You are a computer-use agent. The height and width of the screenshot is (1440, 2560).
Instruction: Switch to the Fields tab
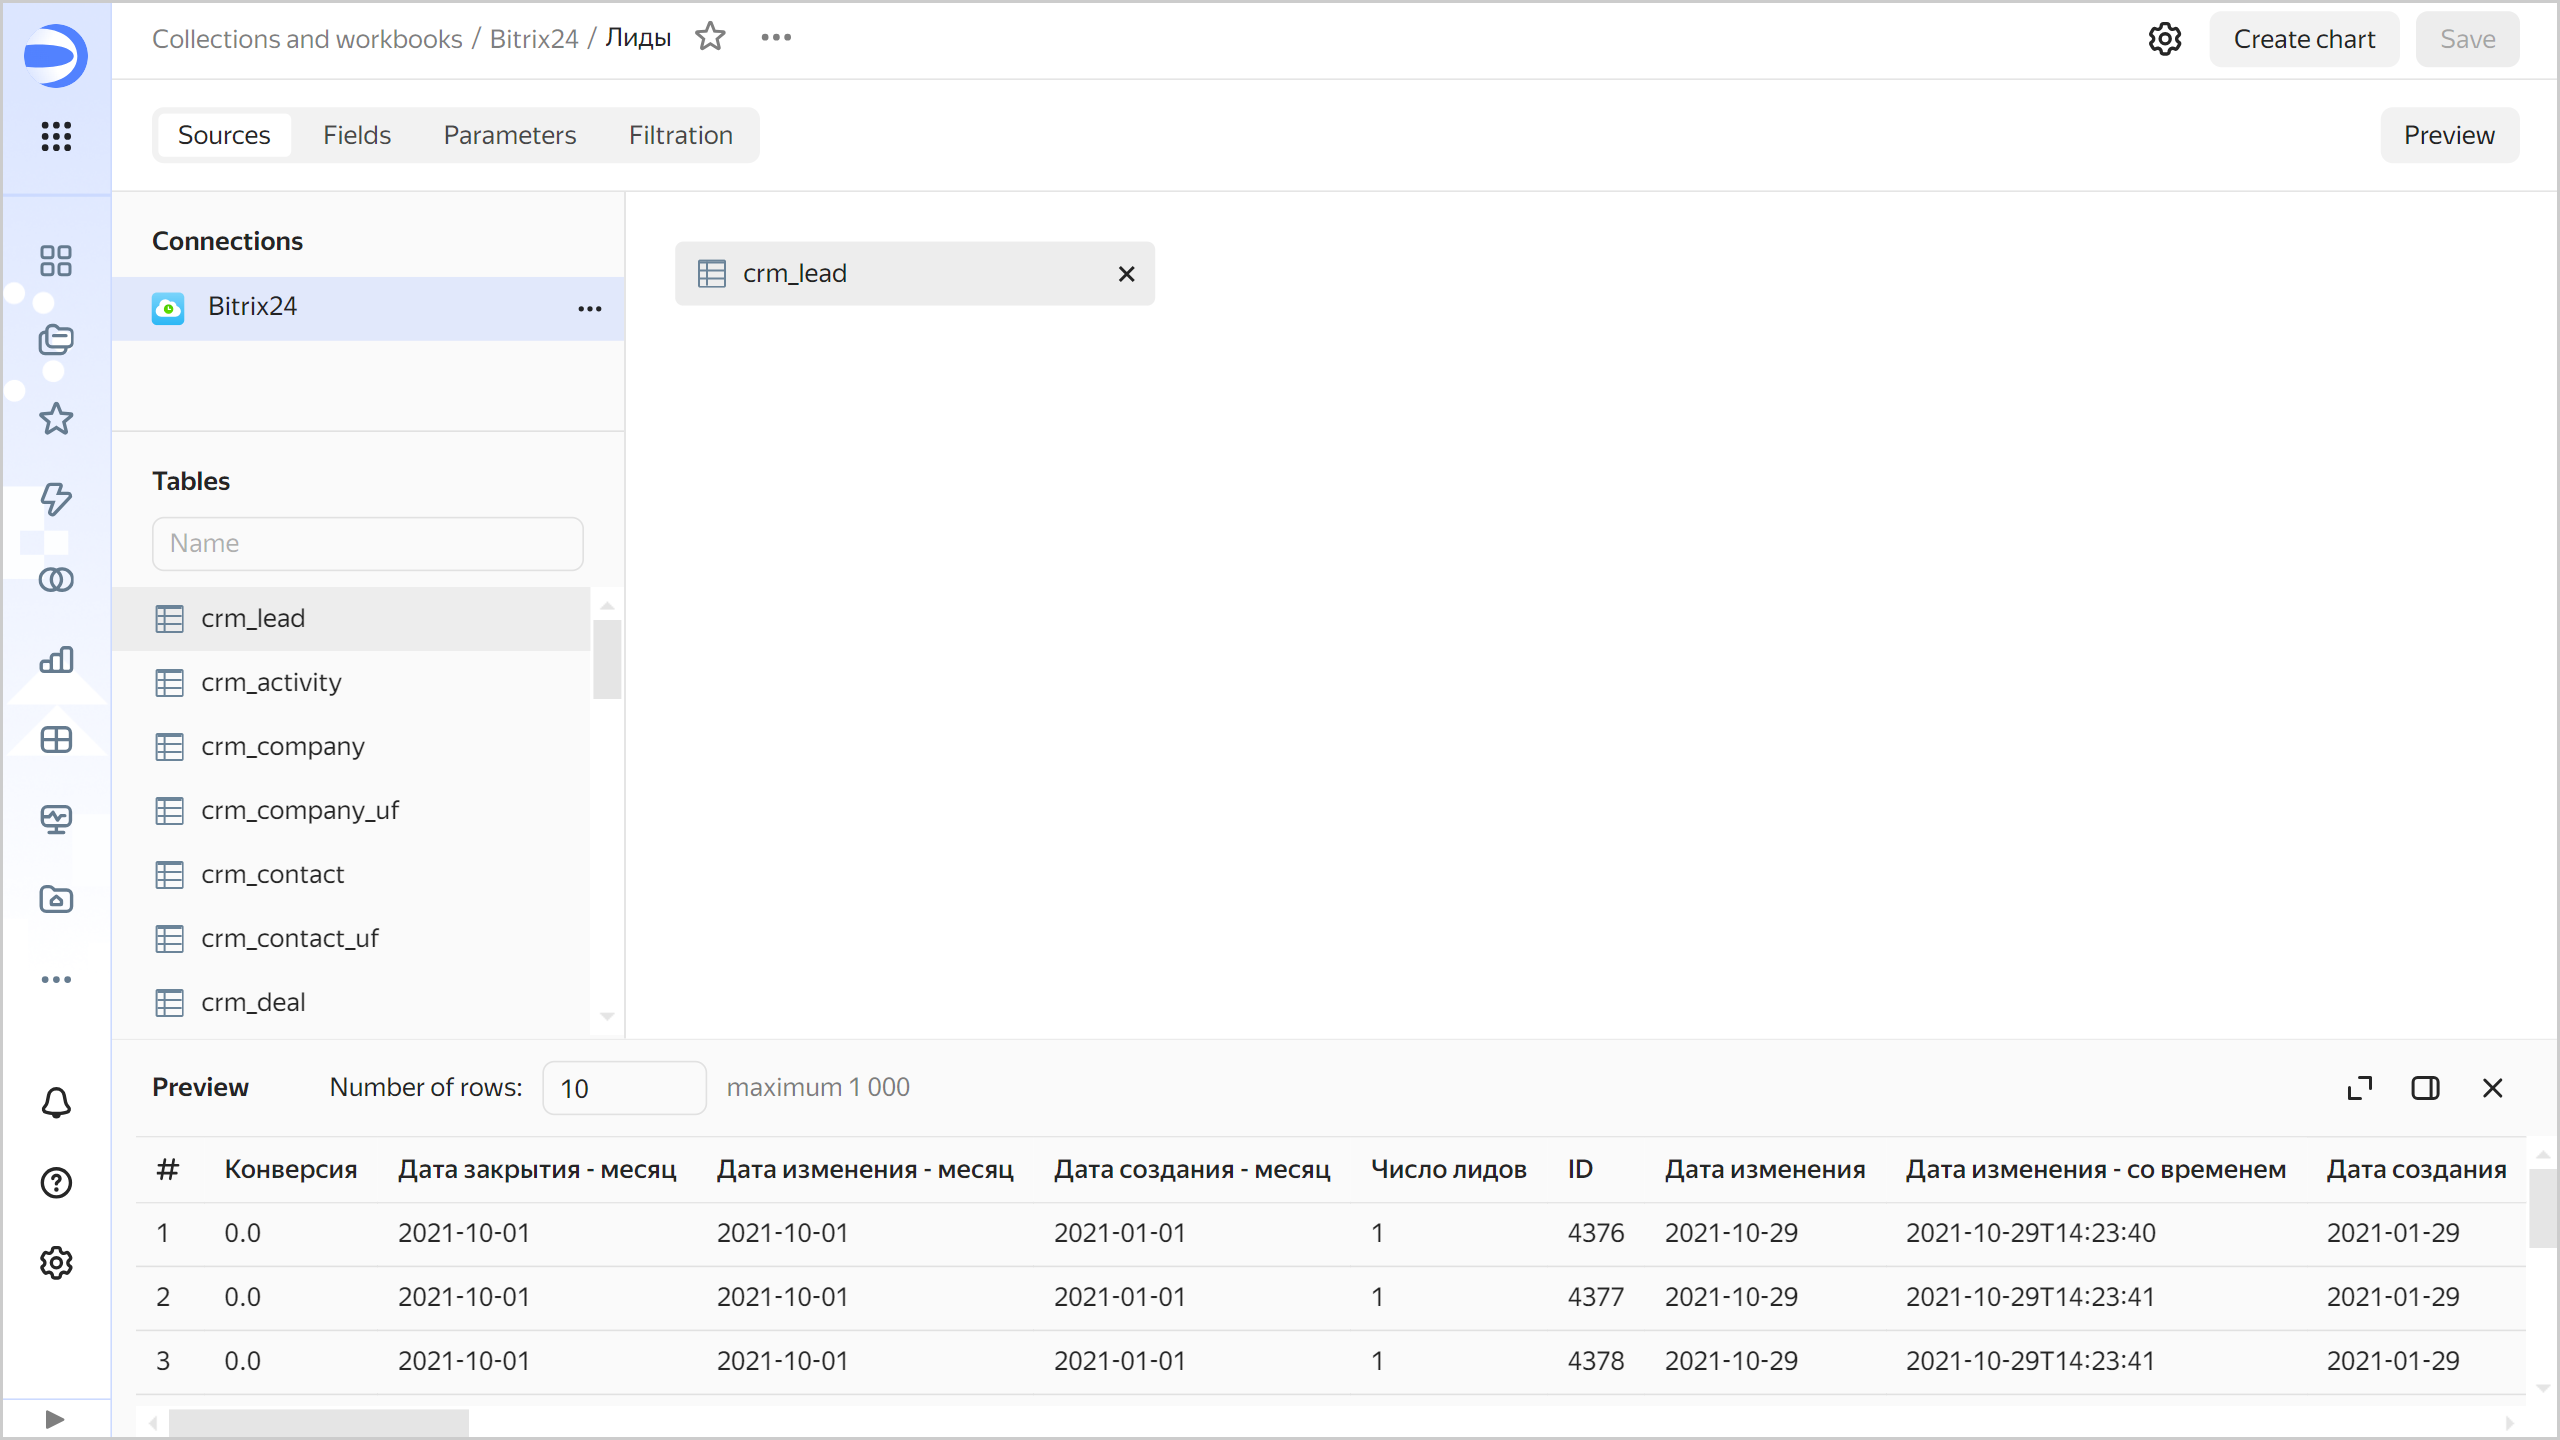(x=357, y=135)
